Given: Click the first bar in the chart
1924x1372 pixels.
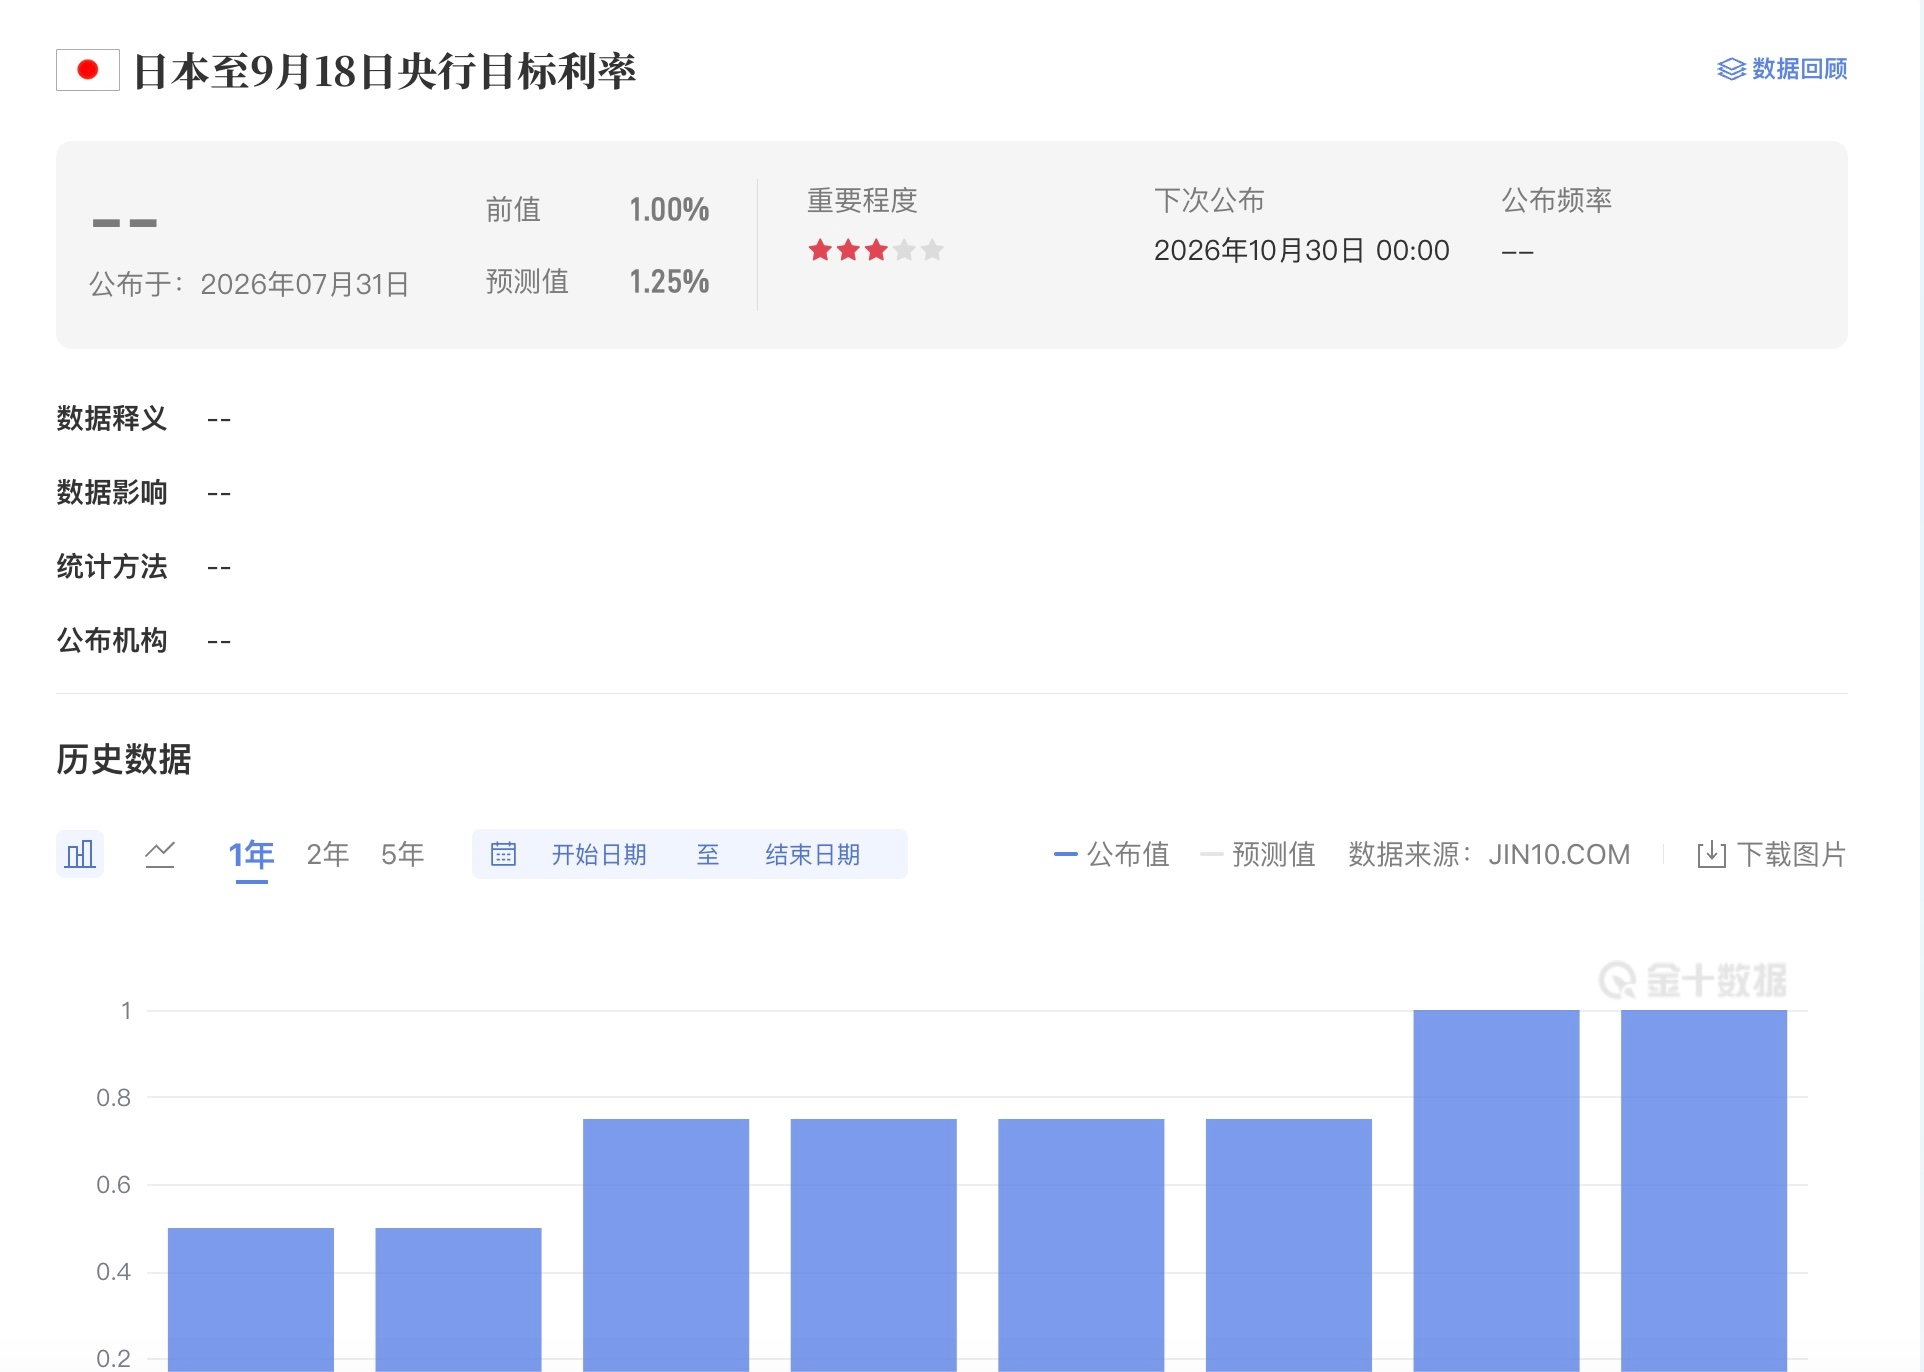Looking at the screenshot, I should [251, 1299].
